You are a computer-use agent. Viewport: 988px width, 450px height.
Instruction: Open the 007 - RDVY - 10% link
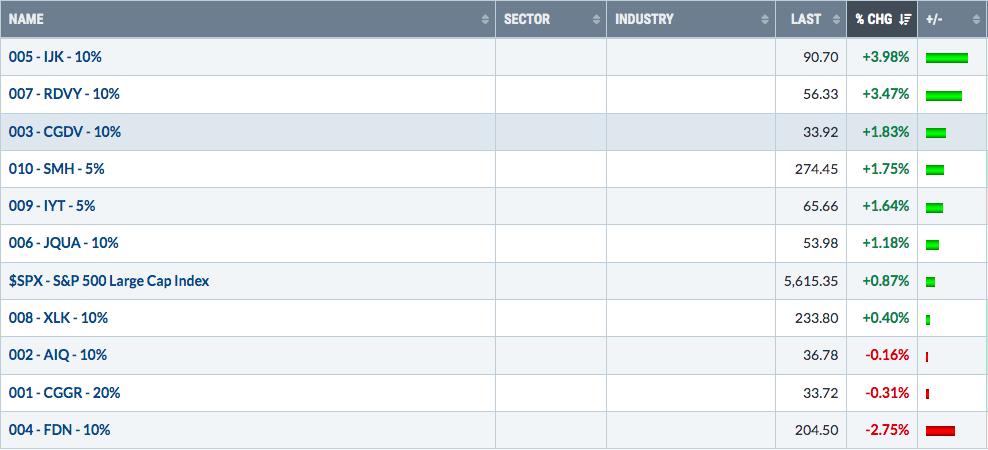click(64, 94)
